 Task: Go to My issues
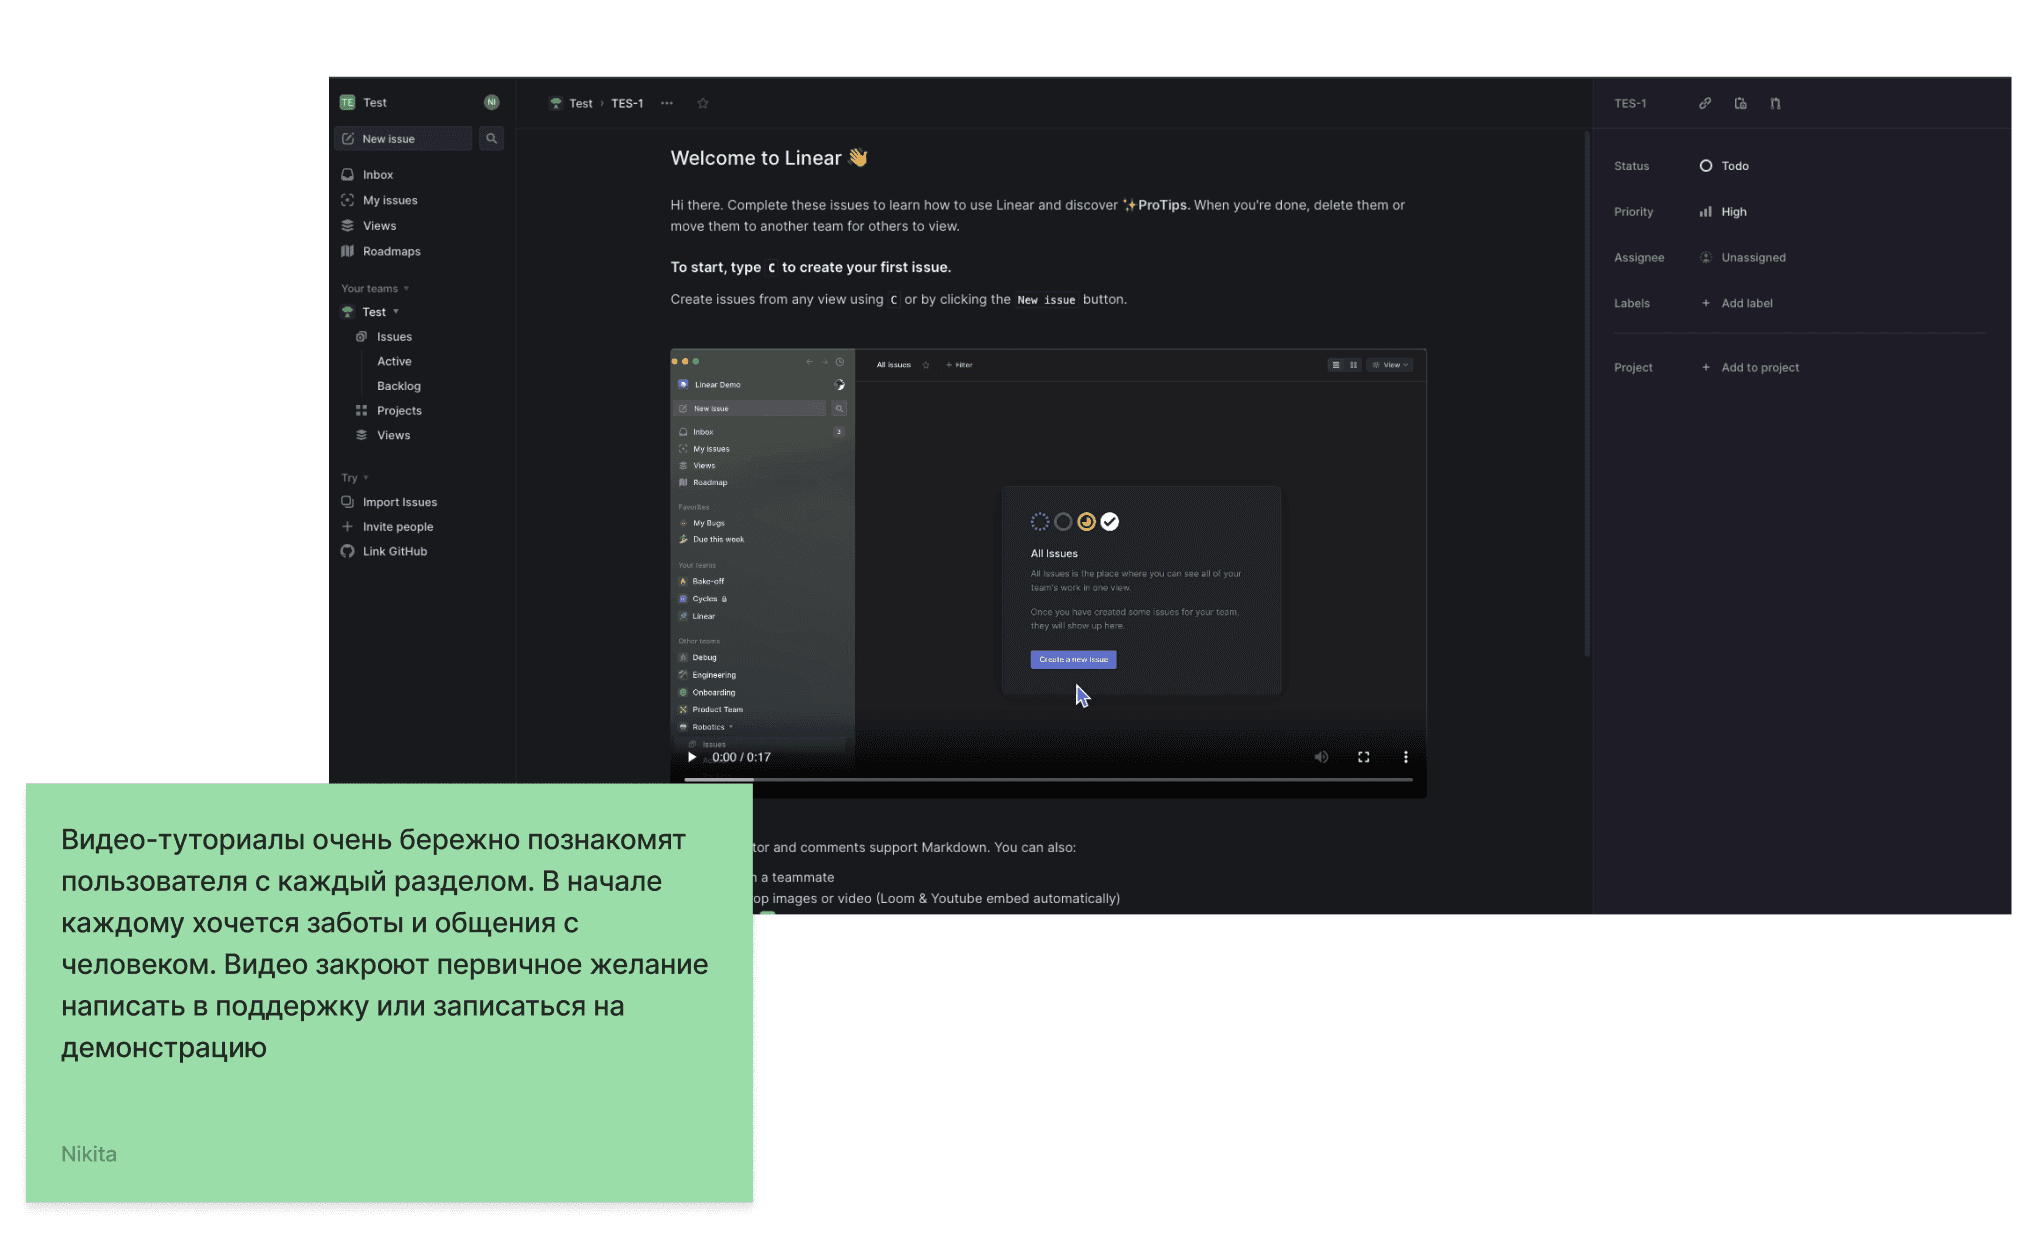(x=390, y=200)
